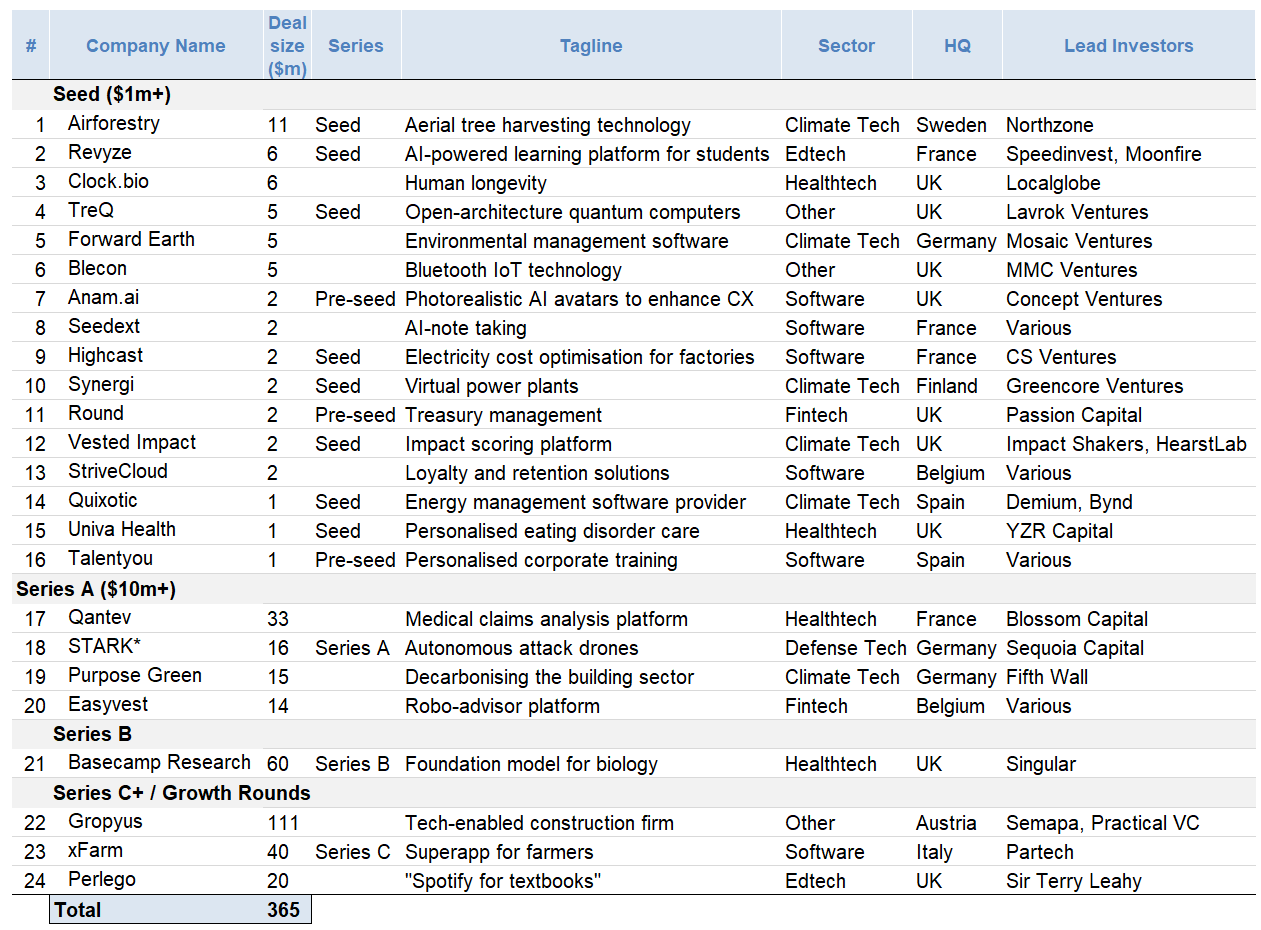Image resolution: width=1261 pixels, height=930 pixels.
Task: Select the "Spotify for textbooks" tagline
Action: pyautogui.click(x=505, y=881)
